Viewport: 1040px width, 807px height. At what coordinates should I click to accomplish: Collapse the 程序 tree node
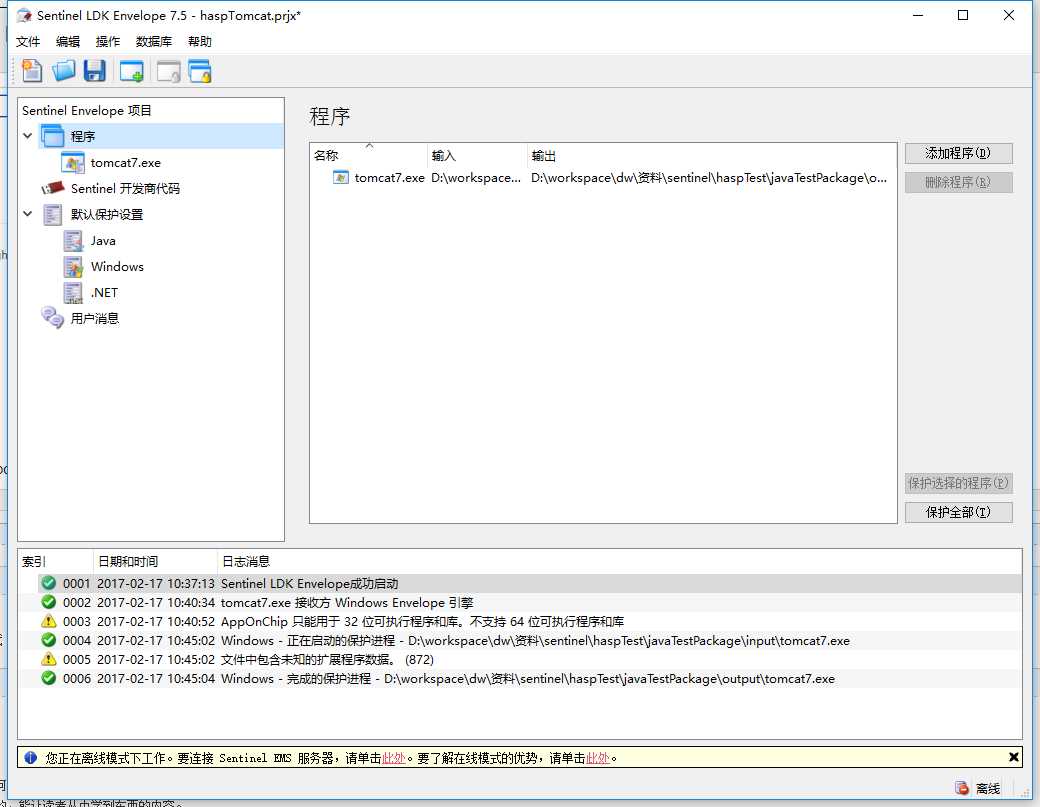(x=28, y=136)
